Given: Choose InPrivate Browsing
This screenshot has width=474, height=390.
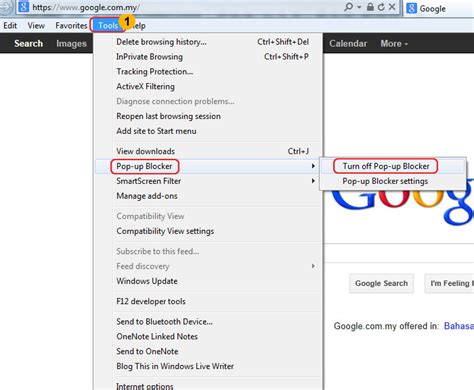Looking at the screenshot, I should click(208, 57).
